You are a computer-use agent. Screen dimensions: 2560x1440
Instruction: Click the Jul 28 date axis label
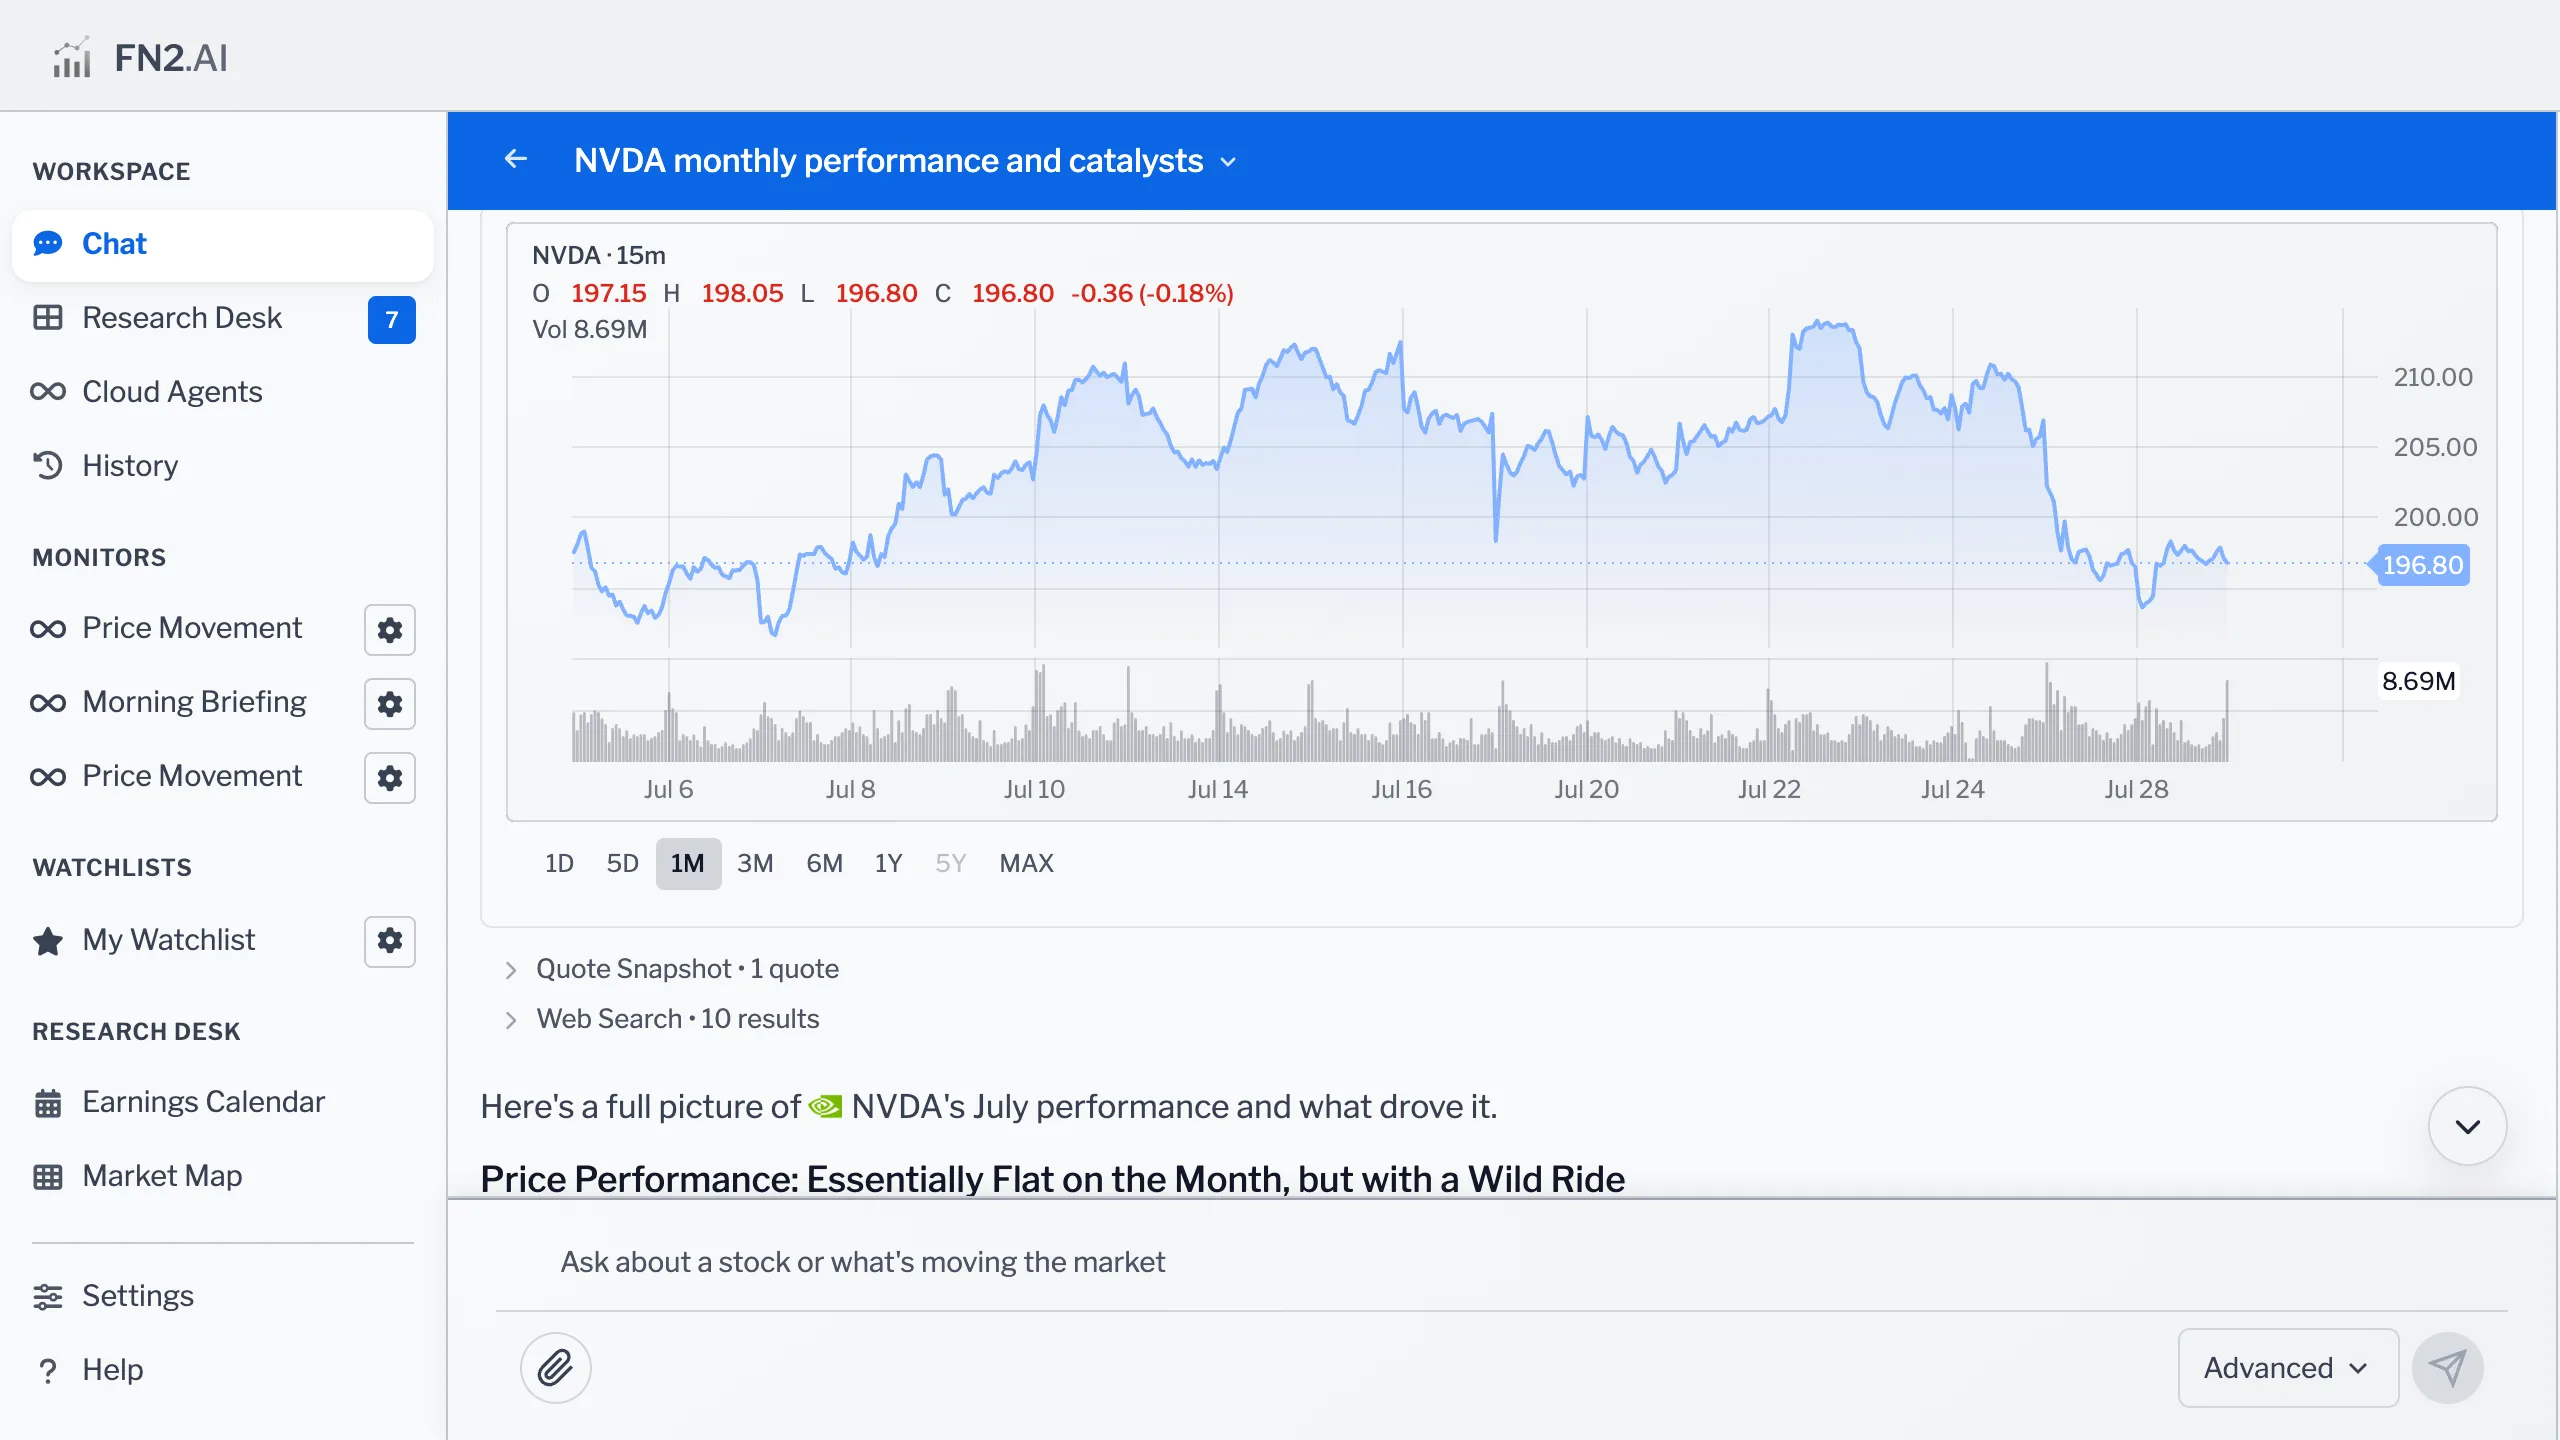pos(2135,790)
